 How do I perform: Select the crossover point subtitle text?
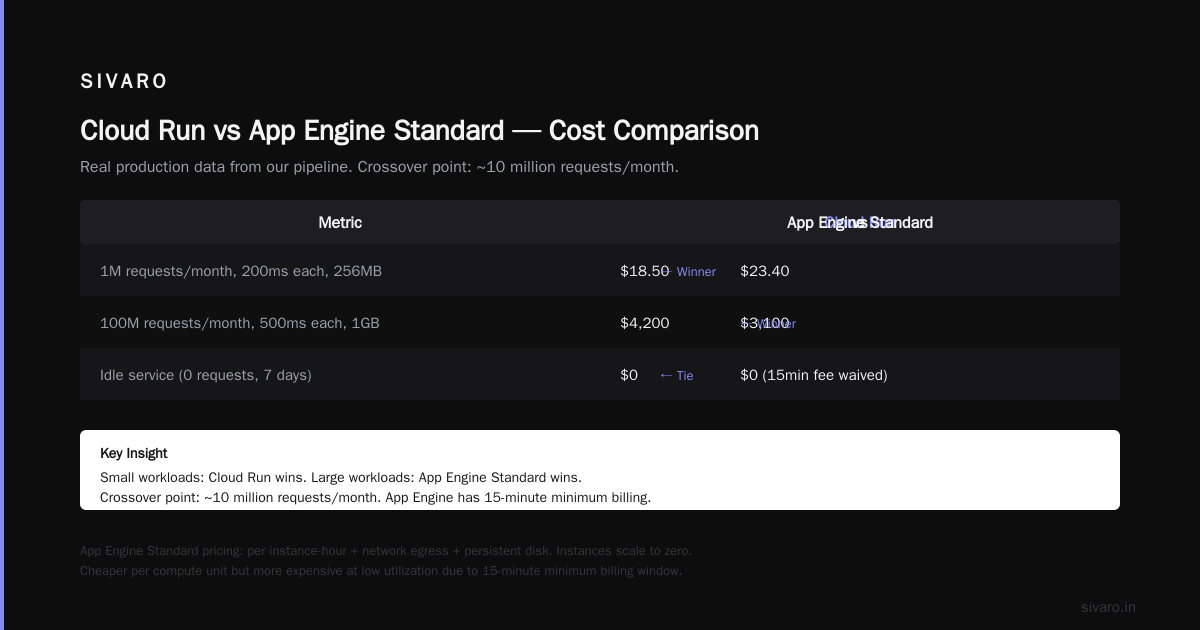379,167
